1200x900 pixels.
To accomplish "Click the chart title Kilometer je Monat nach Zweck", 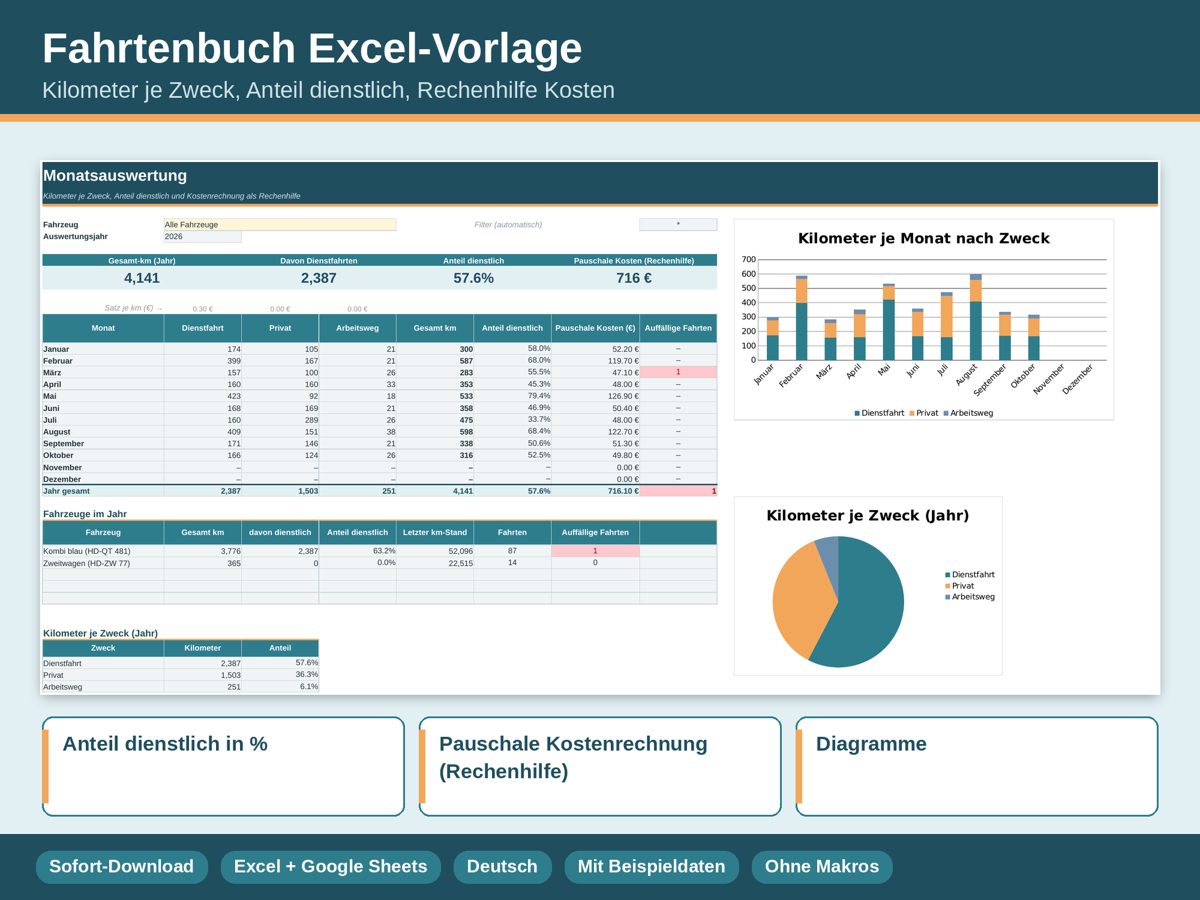I will click(924, 238).
